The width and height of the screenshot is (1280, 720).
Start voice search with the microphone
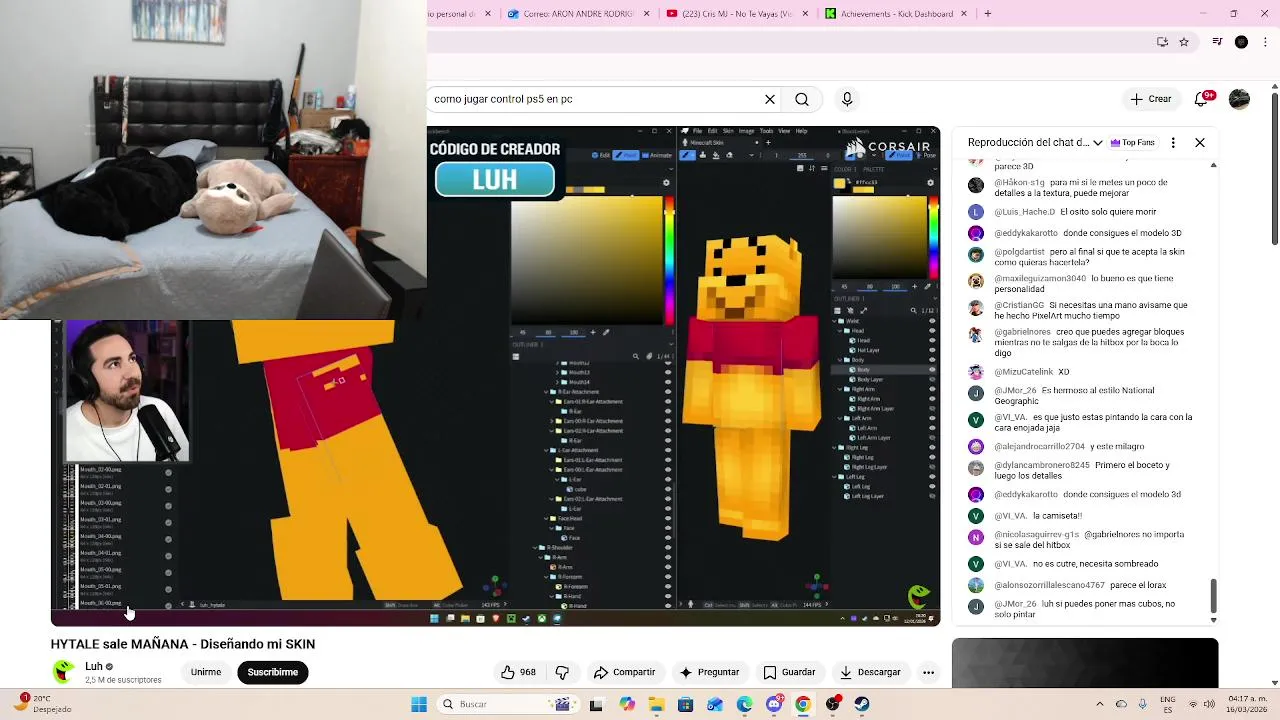pyautogui.click(x=847, y=99)
